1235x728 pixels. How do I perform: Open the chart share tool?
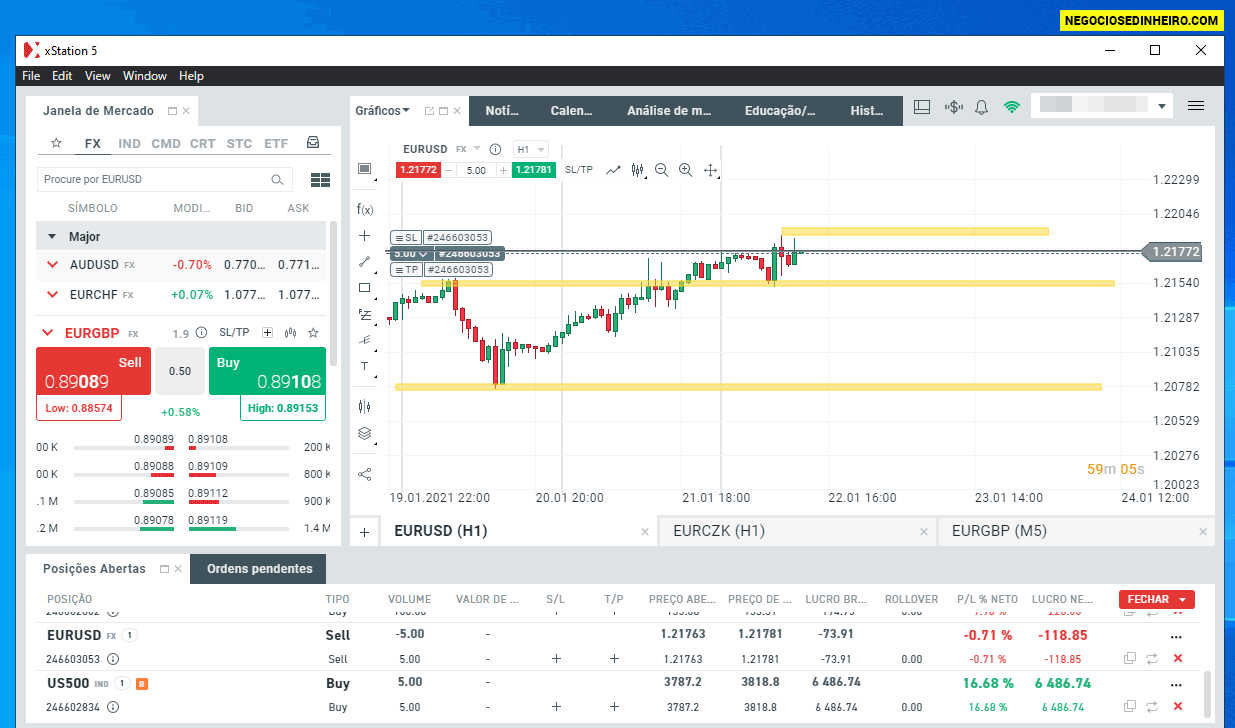[x=365, y=473]
